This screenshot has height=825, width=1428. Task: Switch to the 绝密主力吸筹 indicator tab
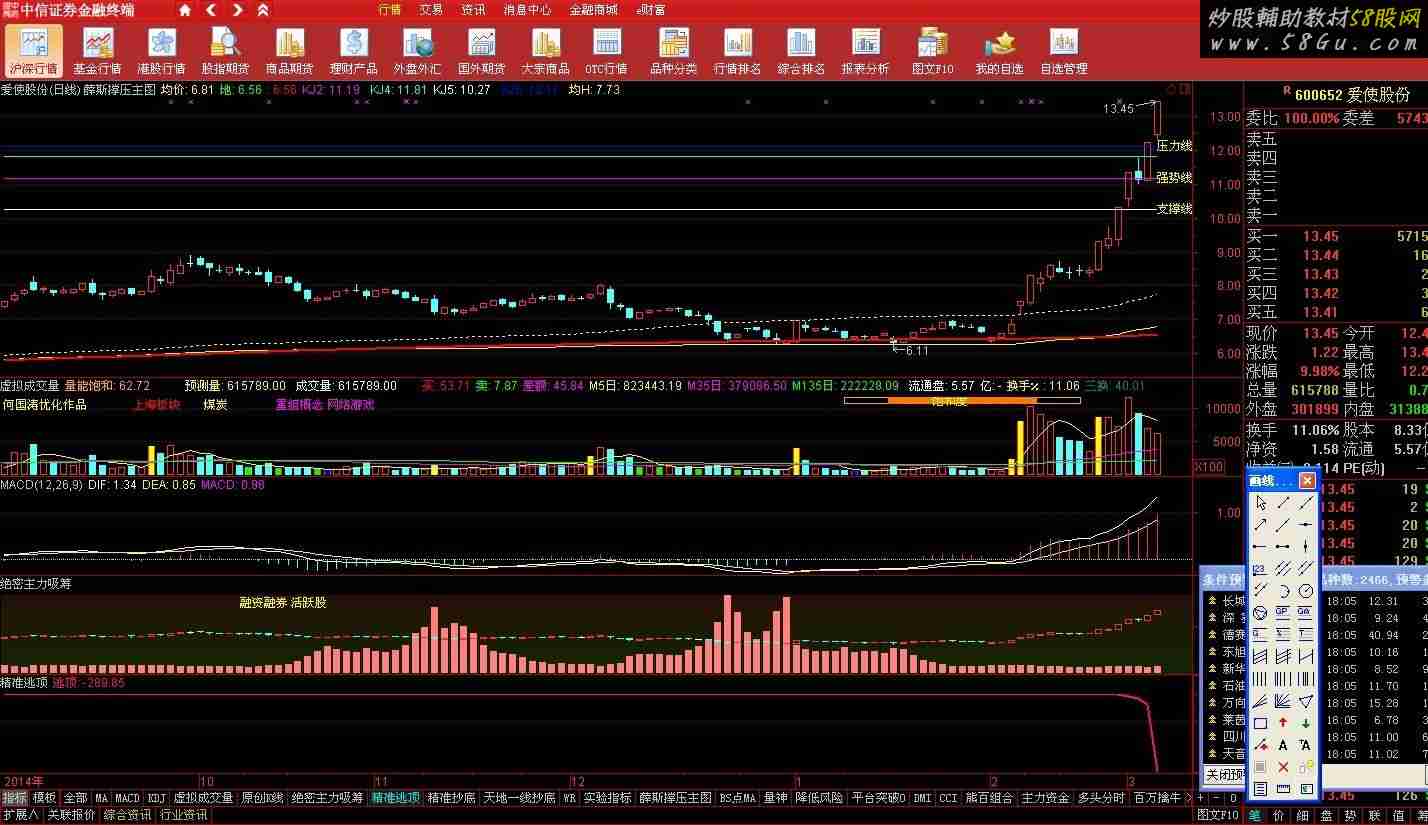(327, 798)
